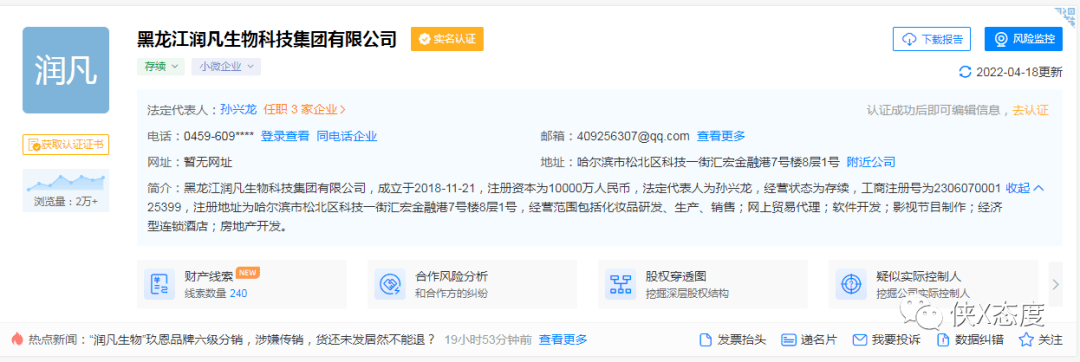The height and width of the screenshot is (362, 1080).
Task: Download the company report via 下载报告
Action: click(x=931, y=39)
